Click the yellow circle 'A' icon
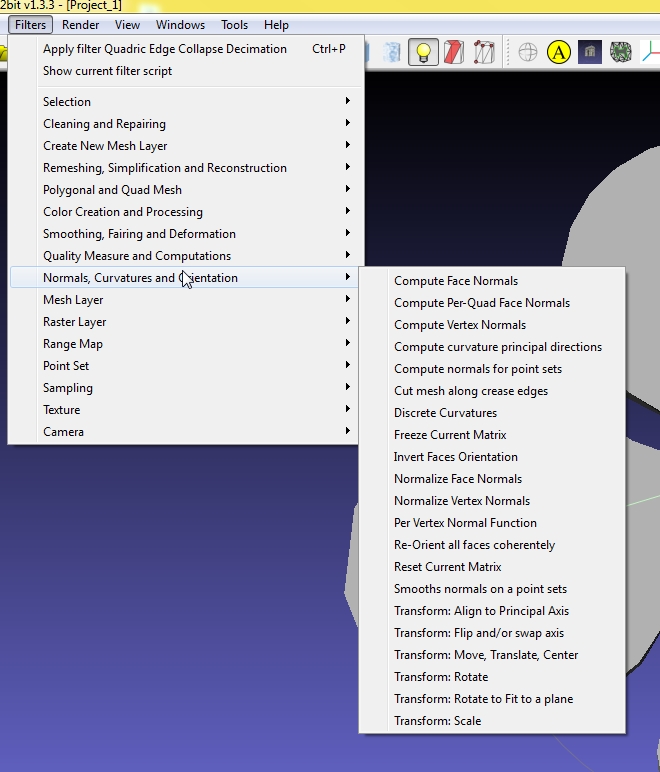 point(559,52)
